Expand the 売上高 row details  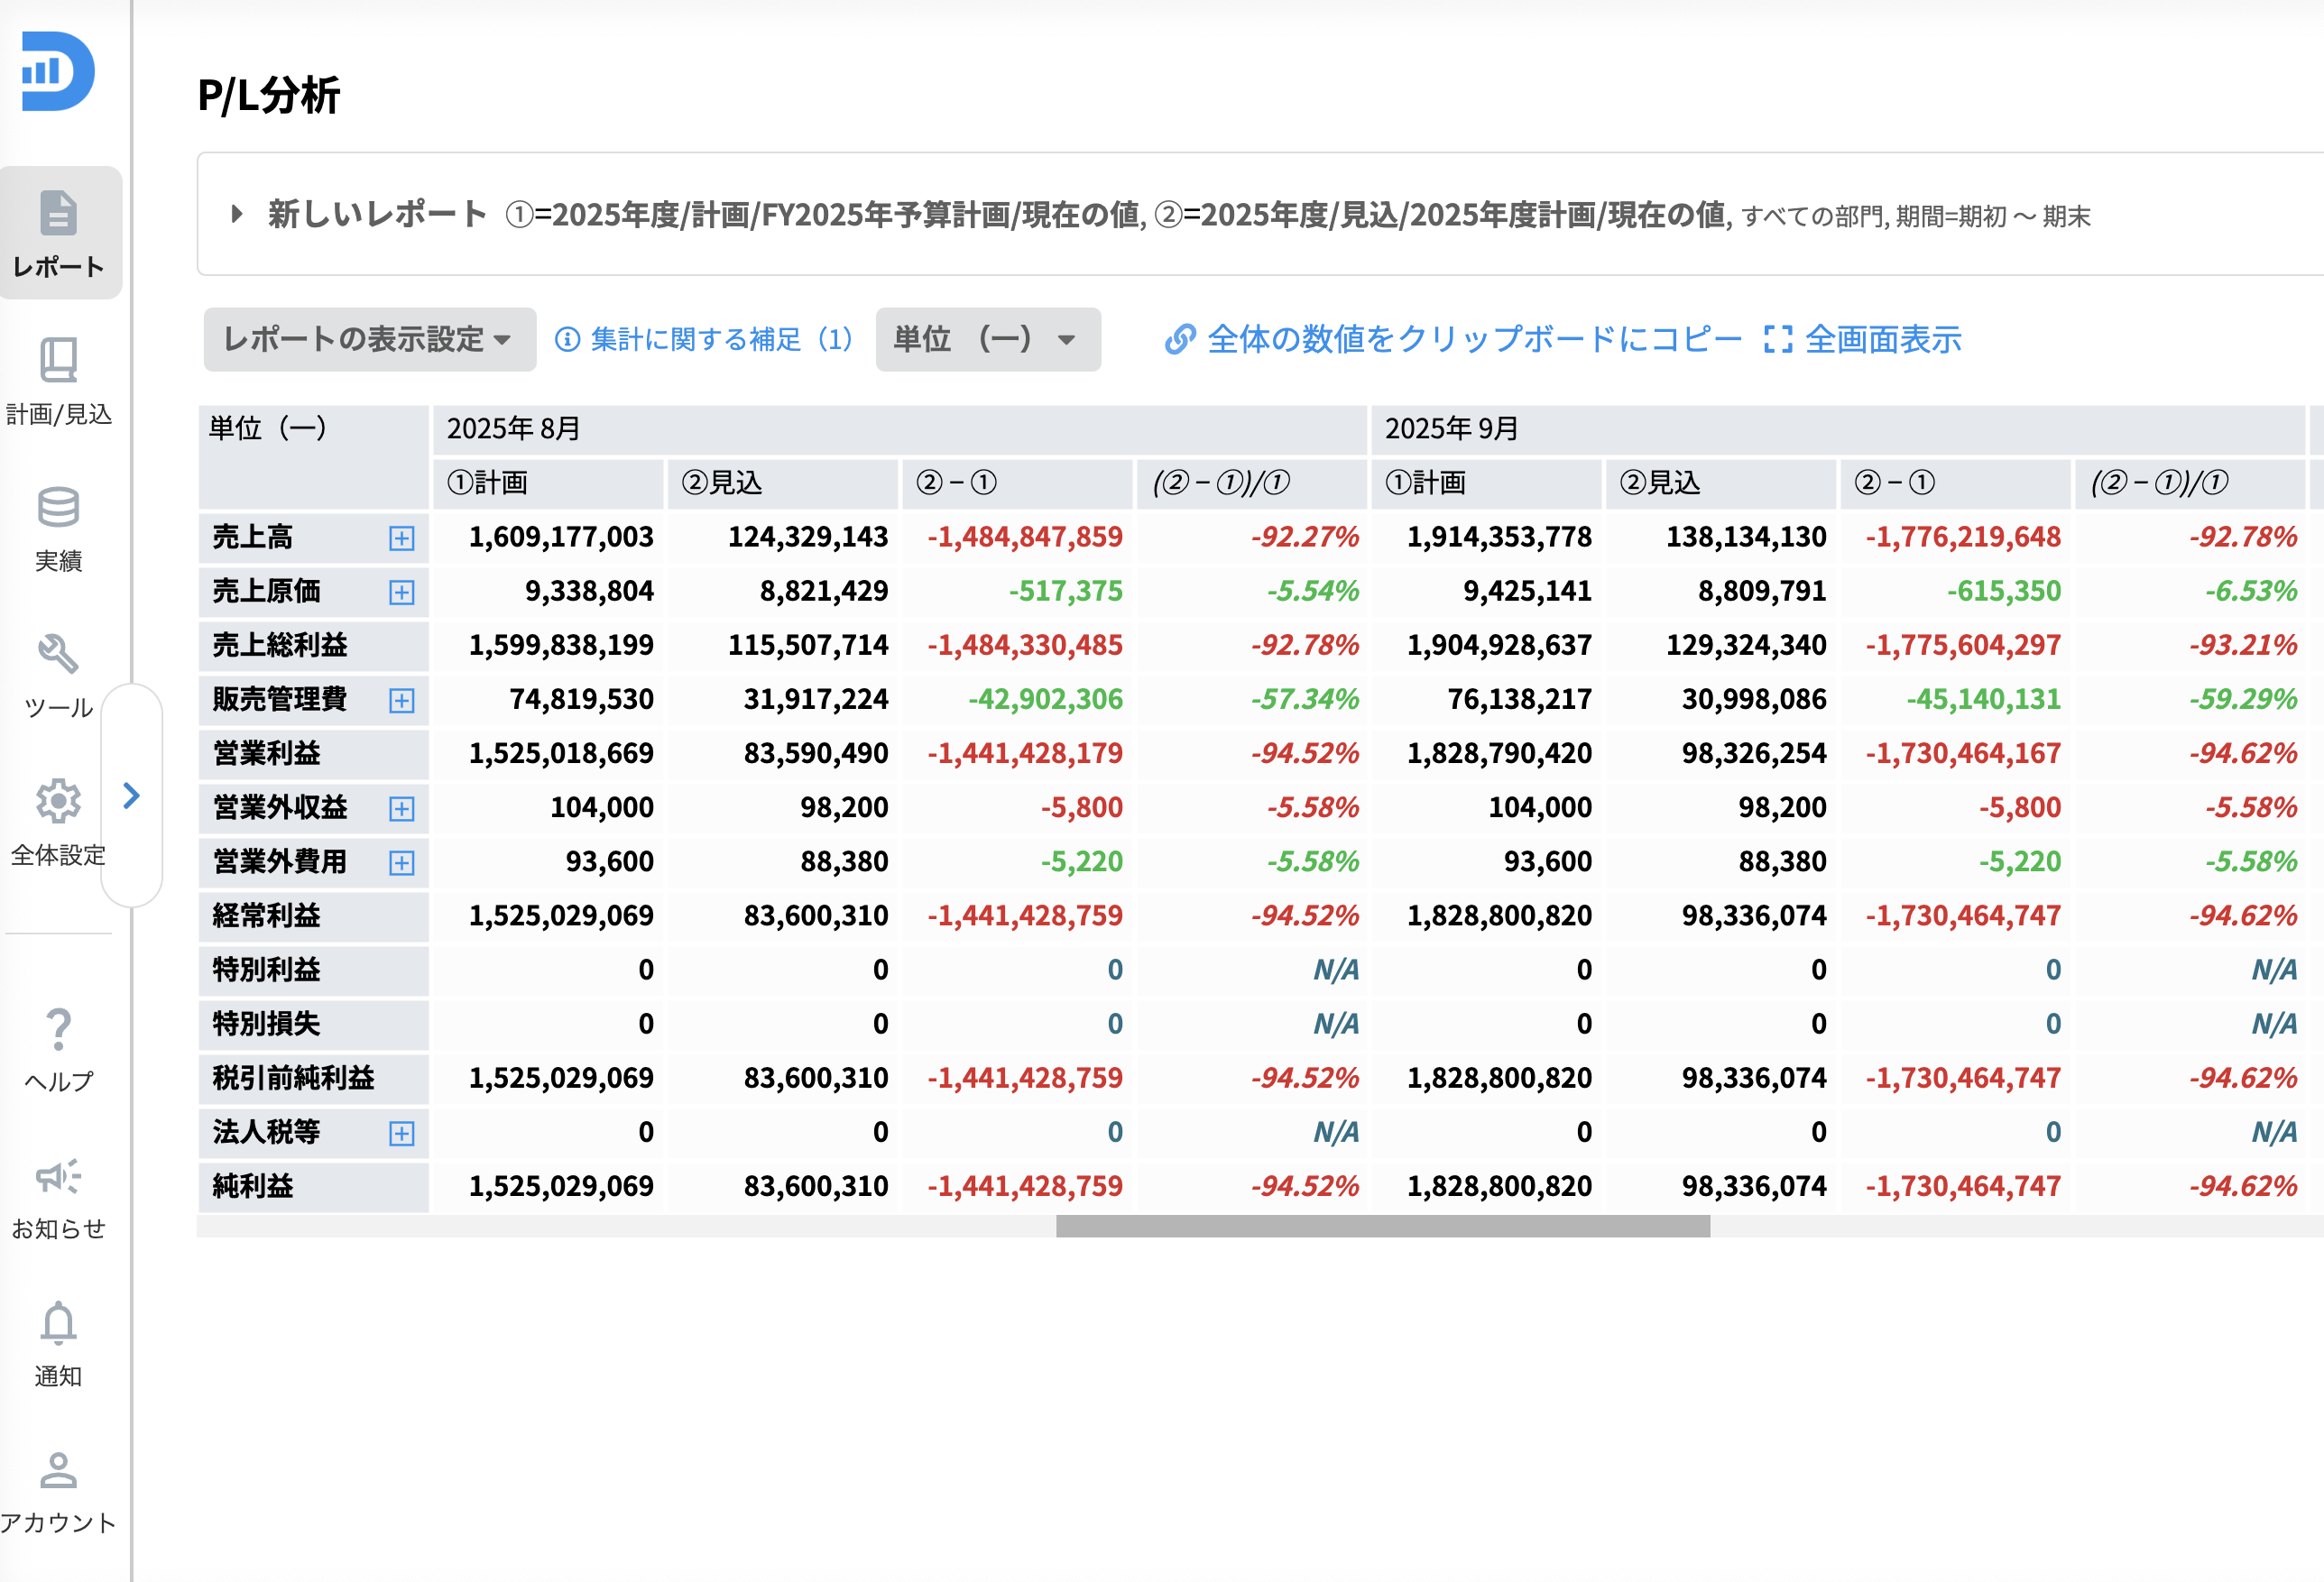pos(403,537)
